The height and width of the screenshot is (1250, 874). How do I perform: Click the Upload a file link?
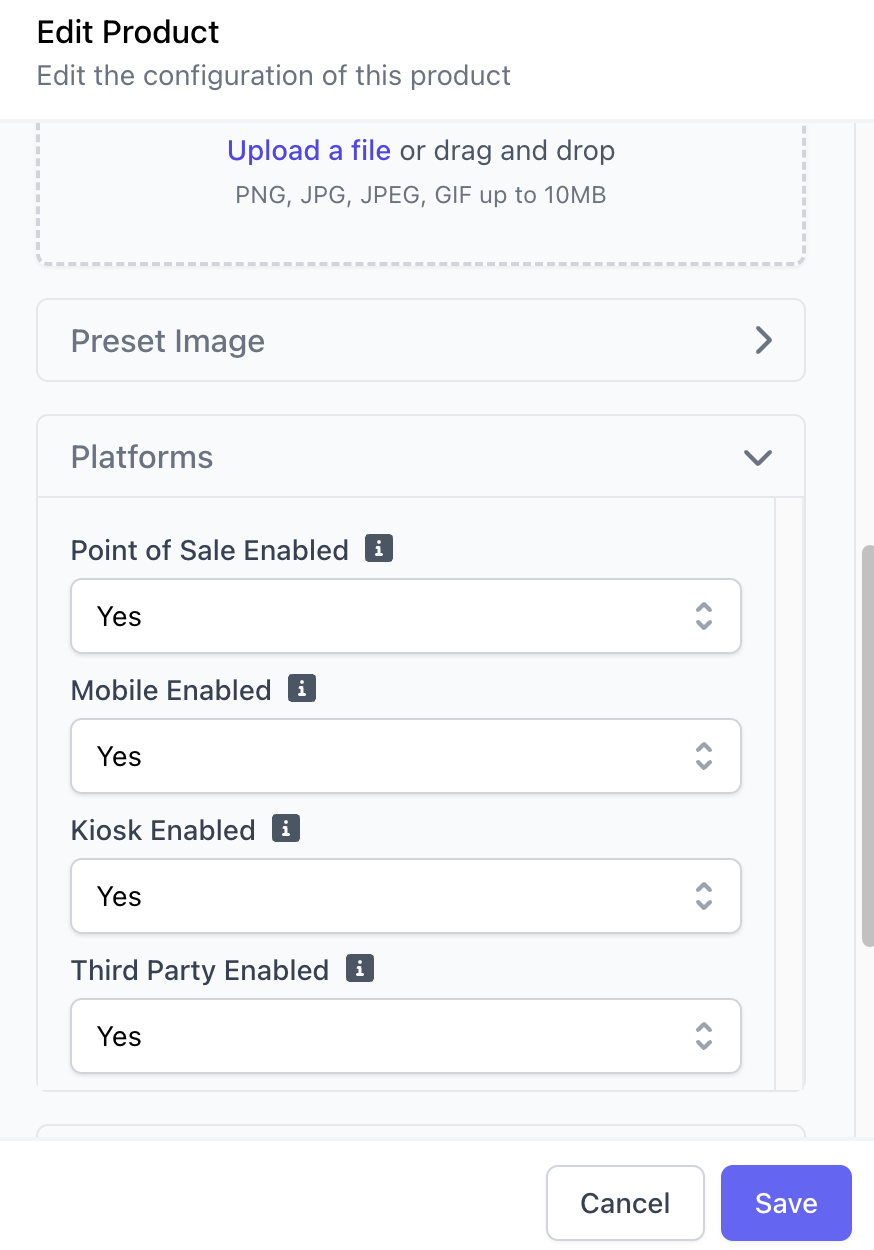click(309, 151)
